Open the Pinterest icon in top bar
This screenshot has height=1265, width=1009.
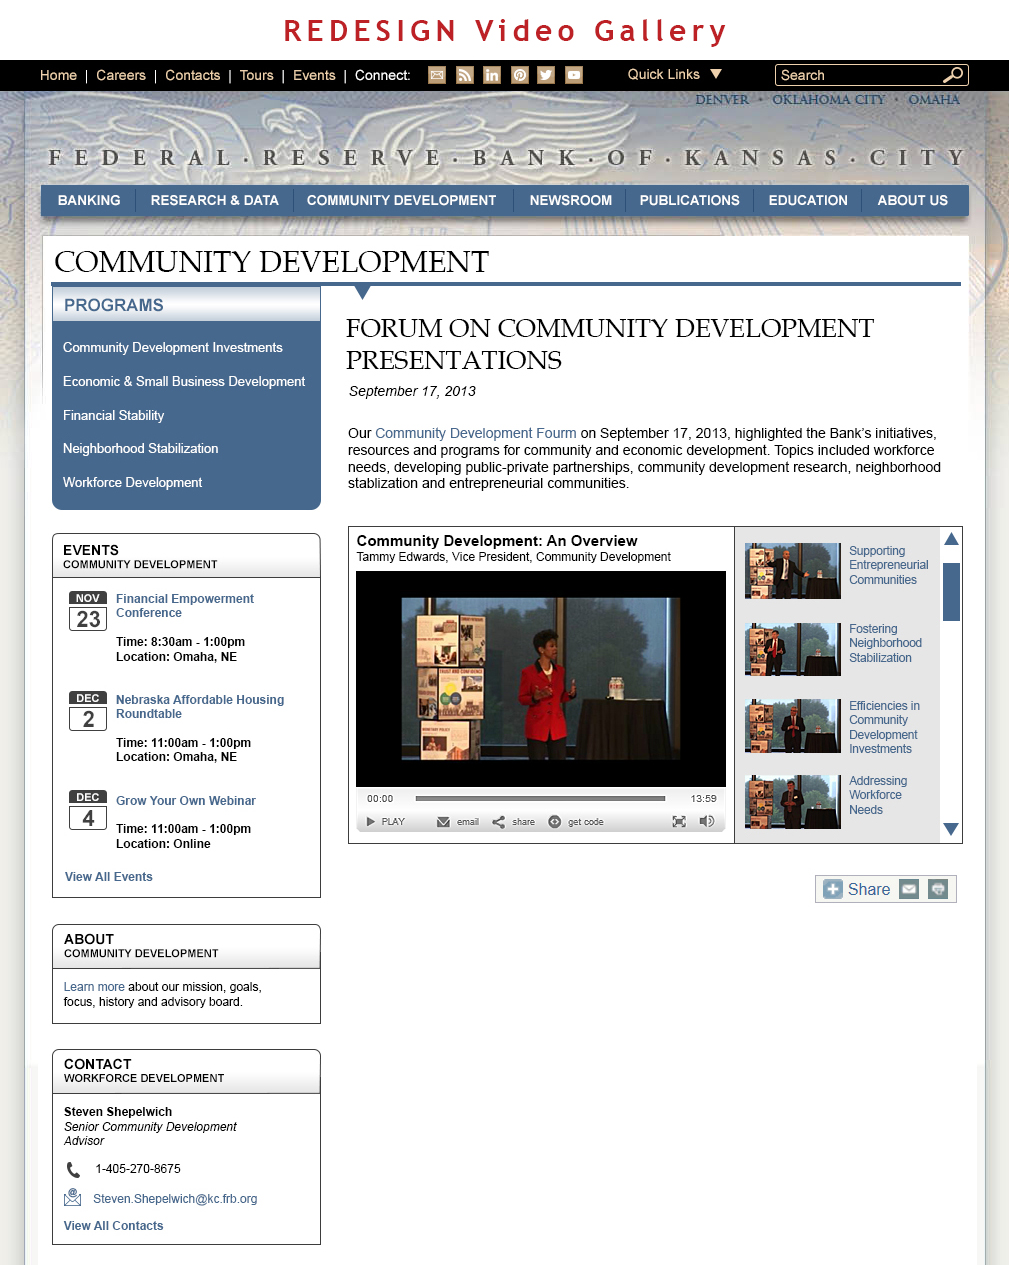519,75
